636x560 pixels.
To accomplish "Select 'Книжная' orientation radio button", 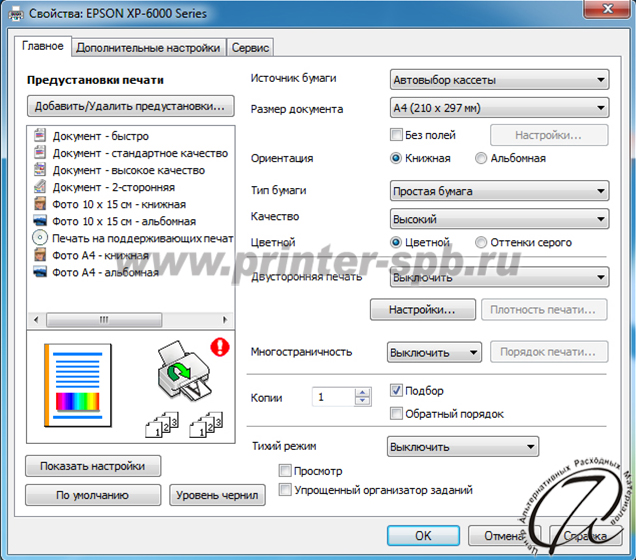I will pos(395,158).
